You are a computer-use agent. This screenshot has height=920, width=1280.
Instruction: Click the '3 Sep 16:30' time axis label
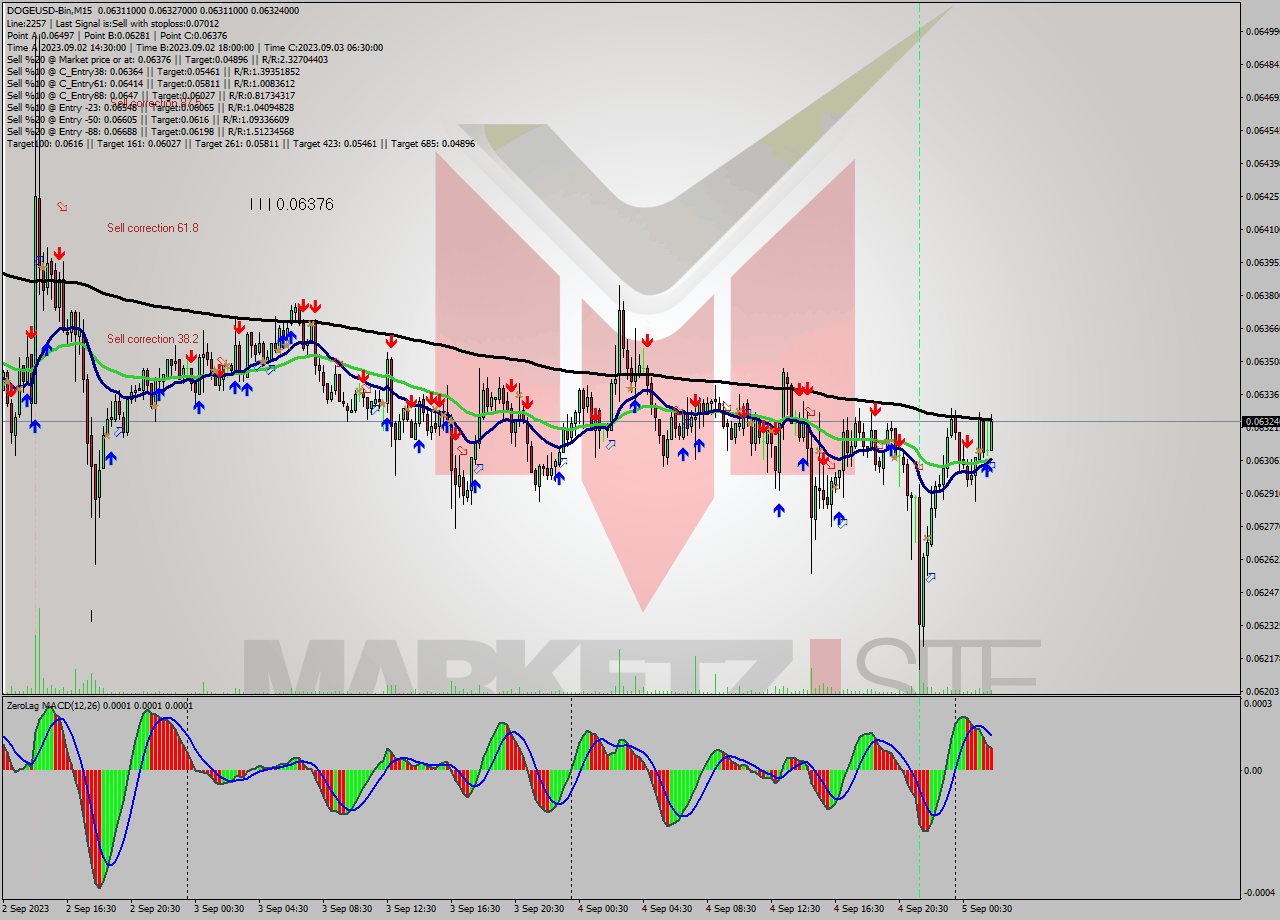[475, 909]
